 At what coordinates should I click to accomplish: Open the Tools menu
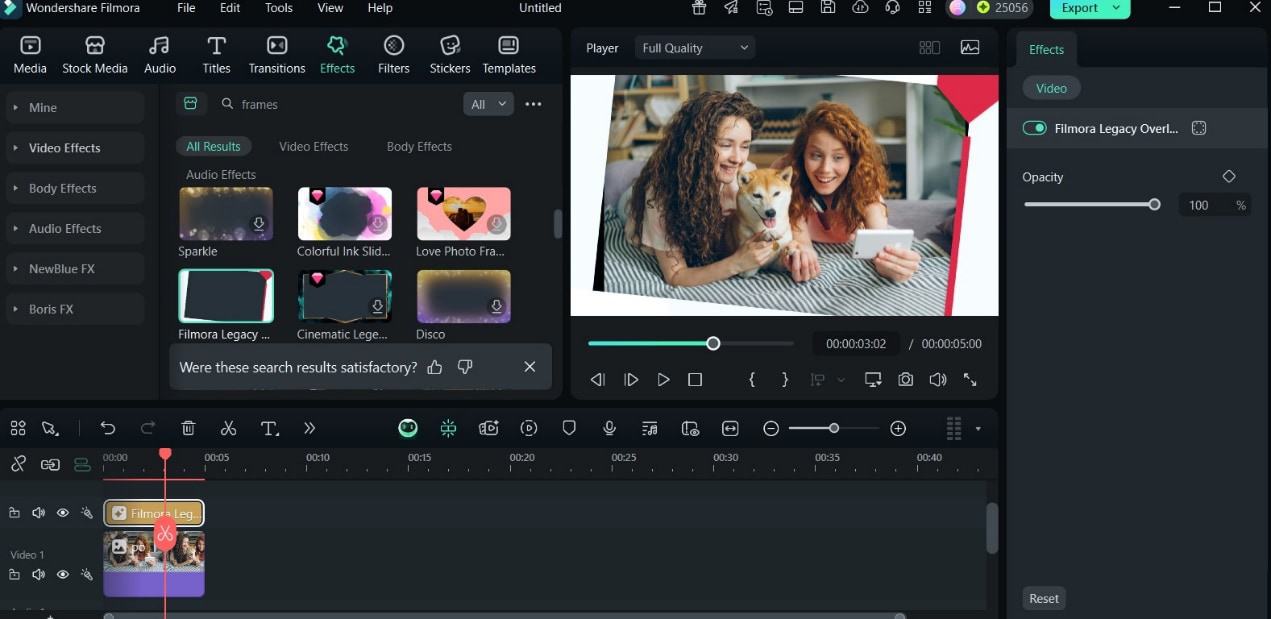coord(279,8)
